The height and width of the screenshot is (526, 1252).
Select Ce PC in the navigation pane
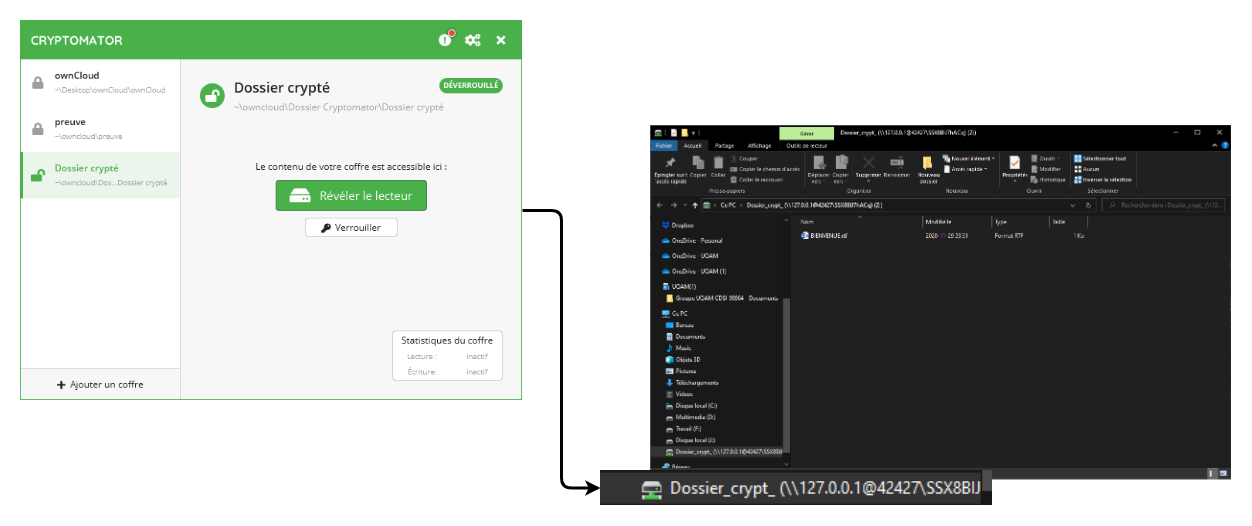pyautogui.click(x=674, y=313)
